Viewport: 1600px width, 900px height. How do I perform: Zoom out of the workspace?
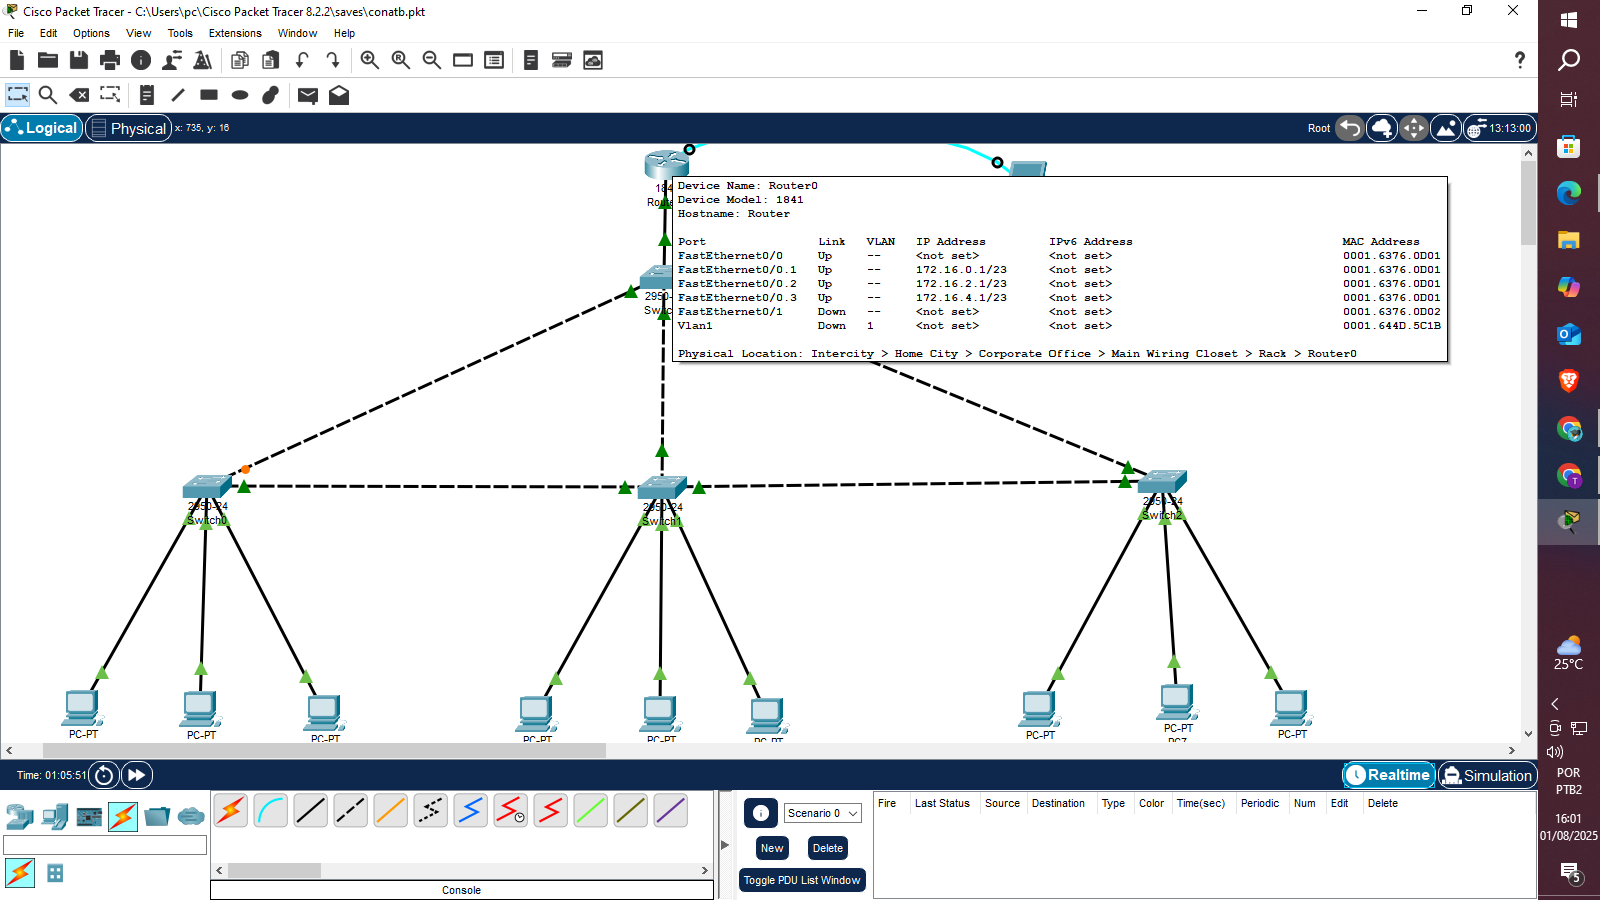pos(432,60)
